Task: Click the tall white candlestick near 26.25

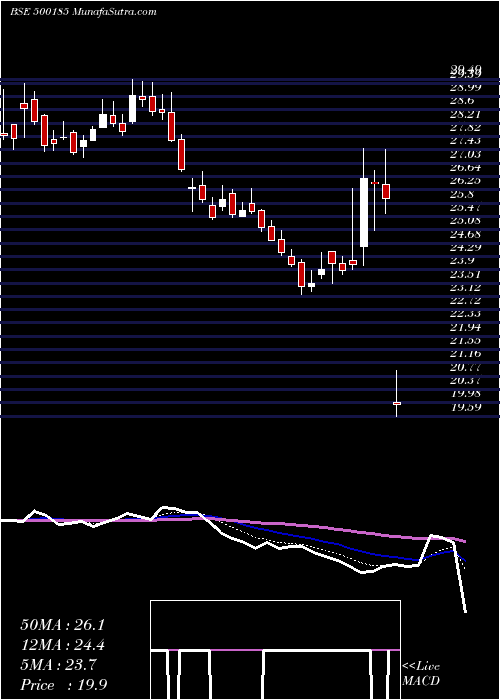Action: coord(364,212)
